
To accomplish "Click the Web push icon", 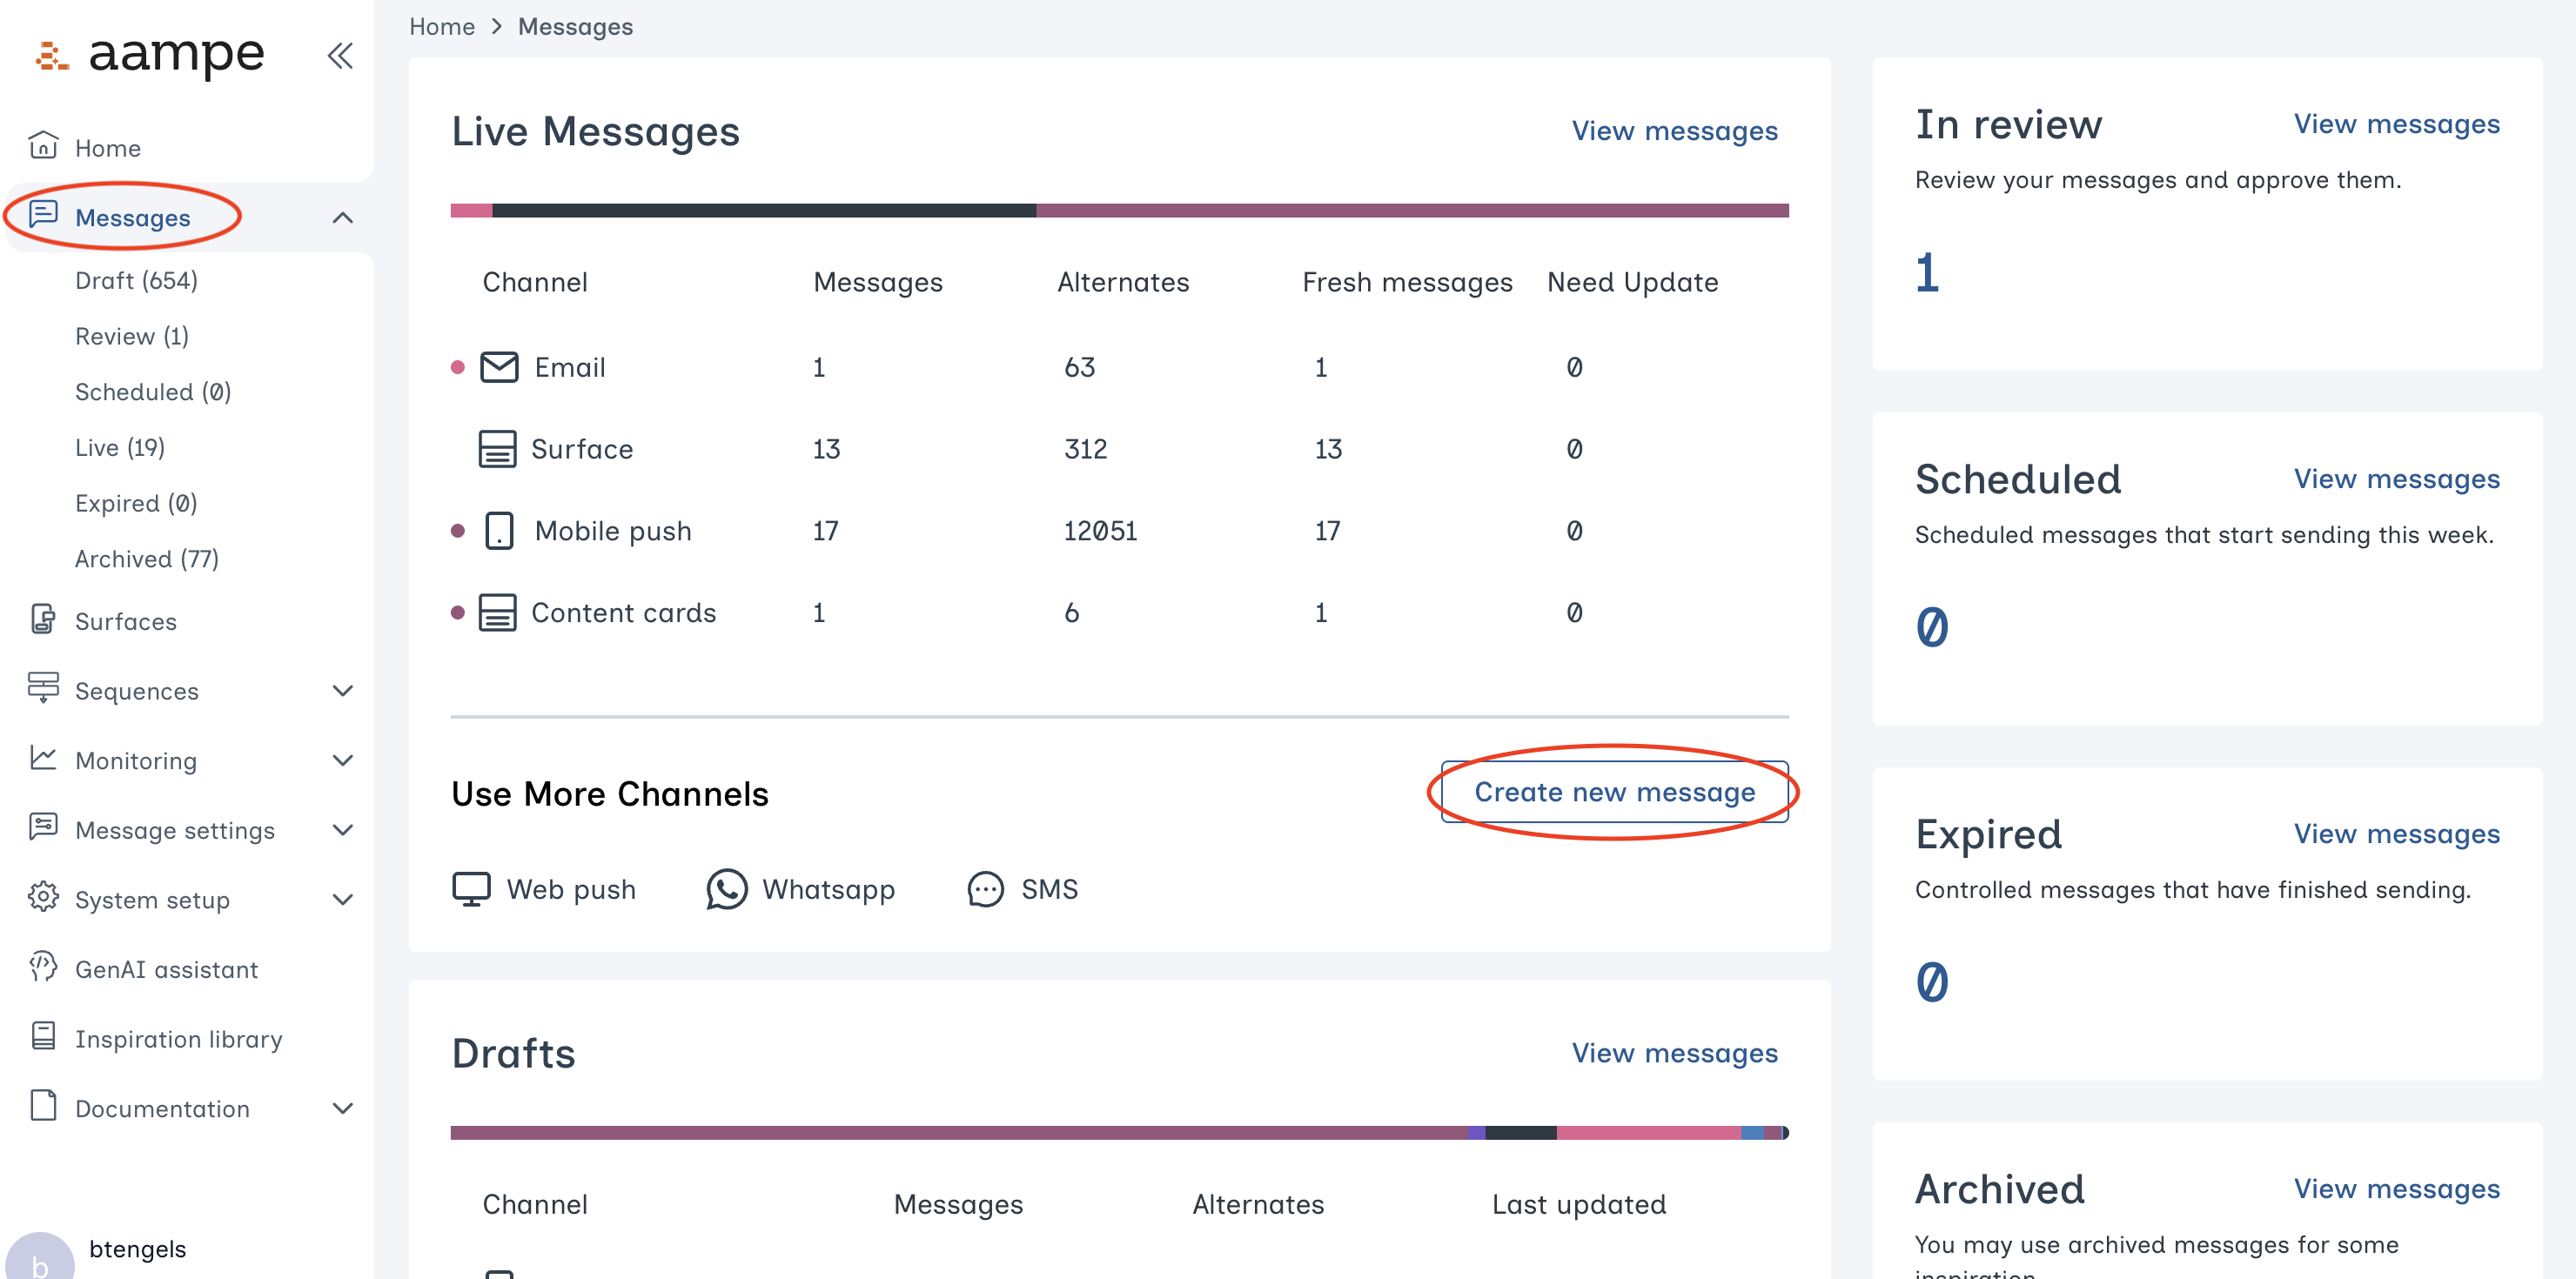I will (x=470, y=888).
